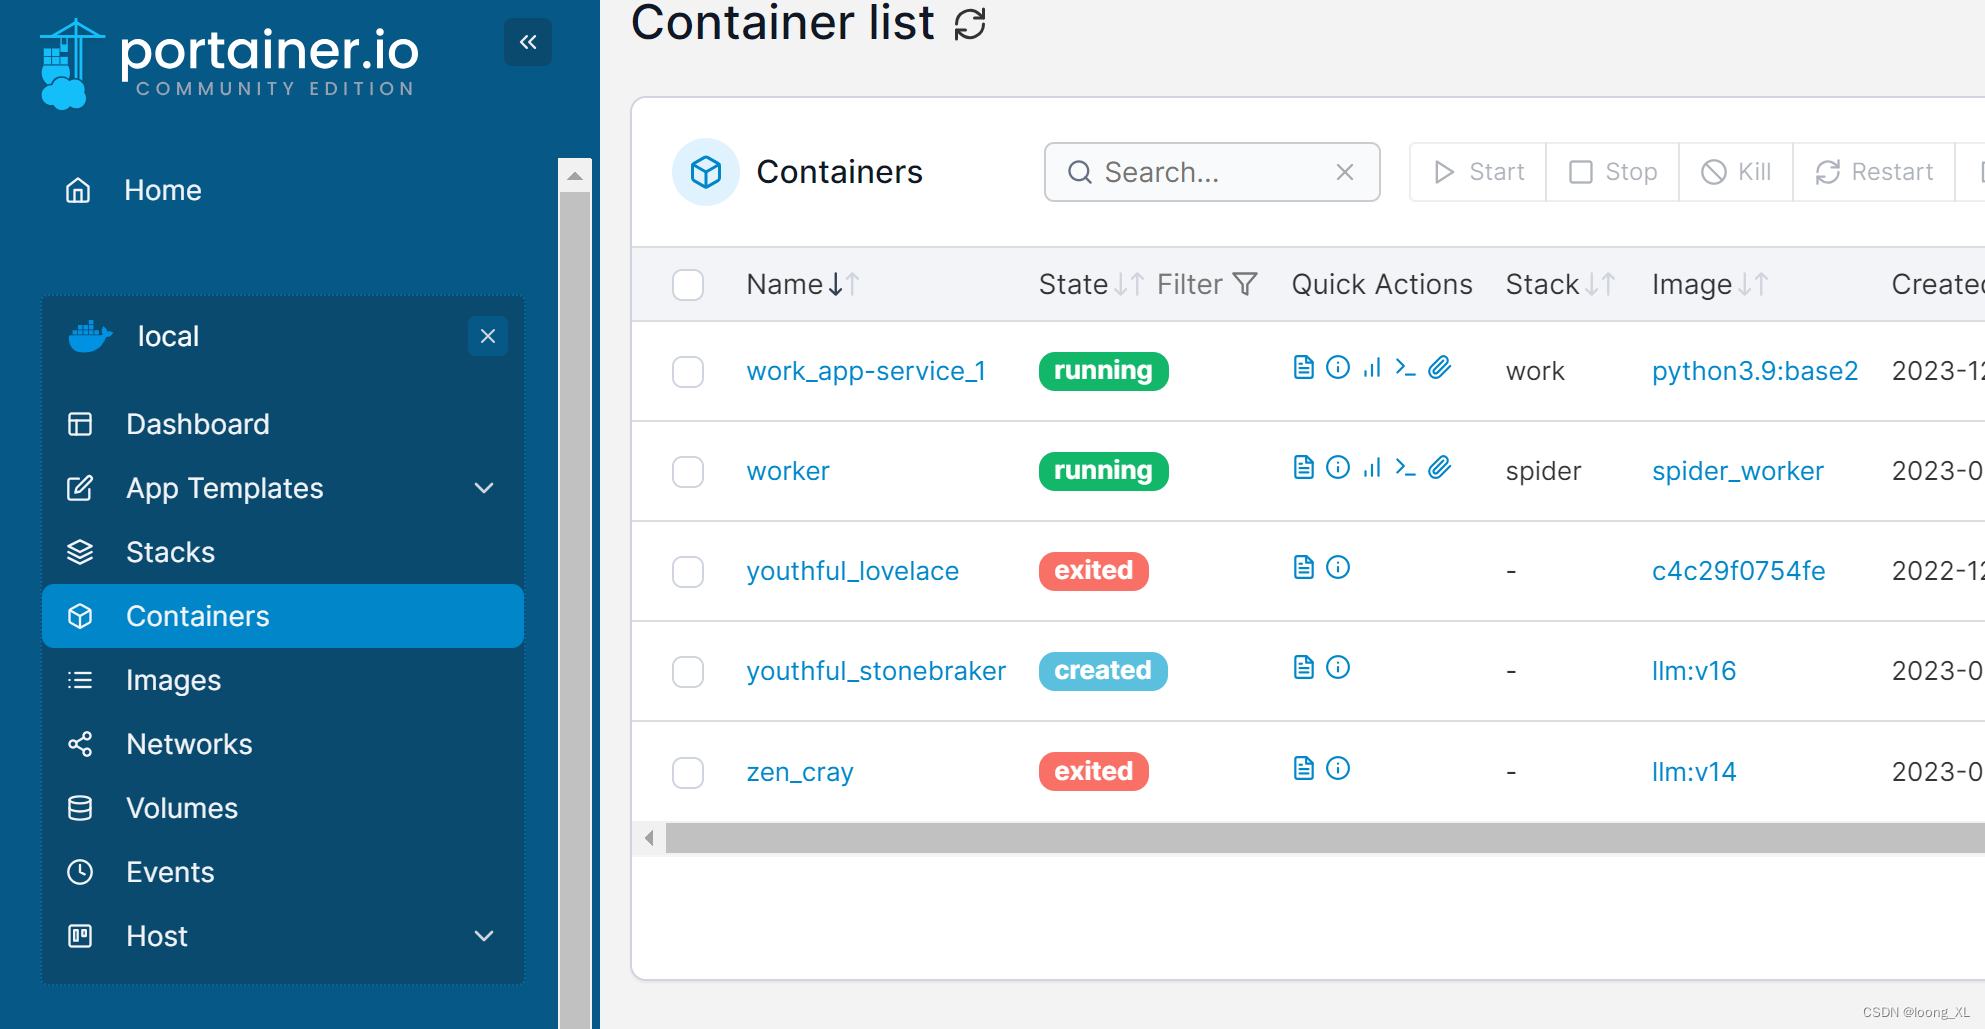1985x1029 pixels.
Task: Open the worker container link
Action: pyautogui.click(x=788, y=471)
